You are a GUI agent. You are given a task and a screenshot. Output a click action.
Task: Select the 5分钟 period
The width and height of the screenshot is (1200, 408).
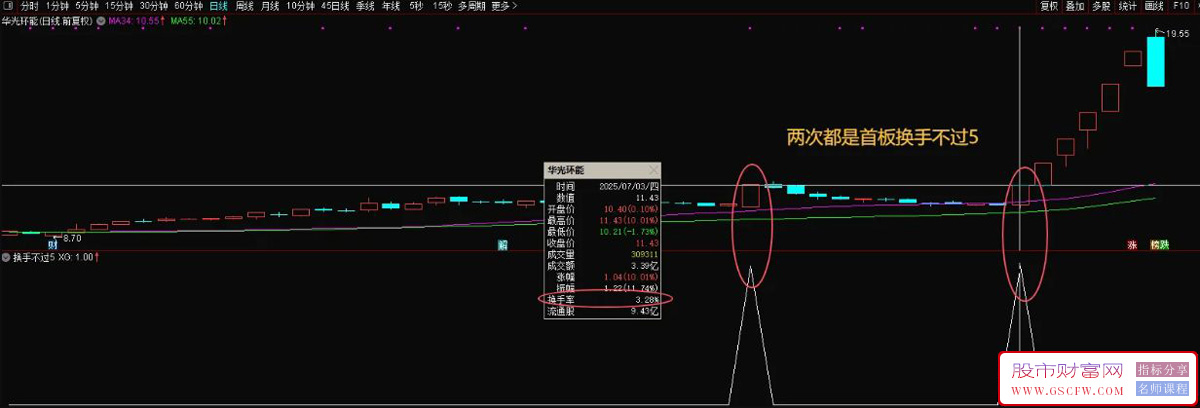87,6
